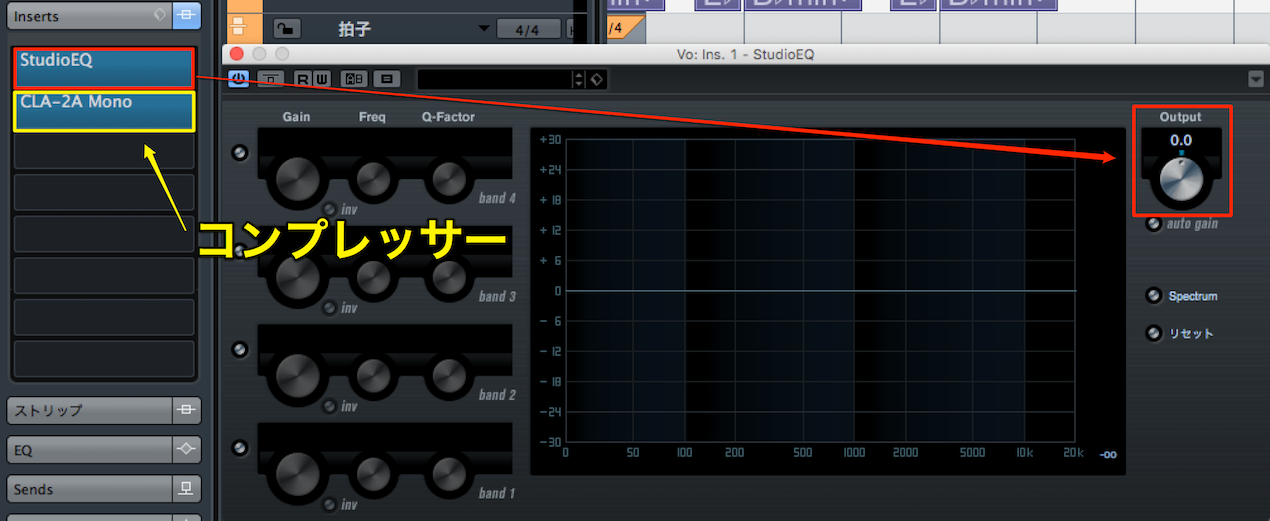Toggle inv for band 4
This screenshot has width=1270, height=521.
coord(330,209)
